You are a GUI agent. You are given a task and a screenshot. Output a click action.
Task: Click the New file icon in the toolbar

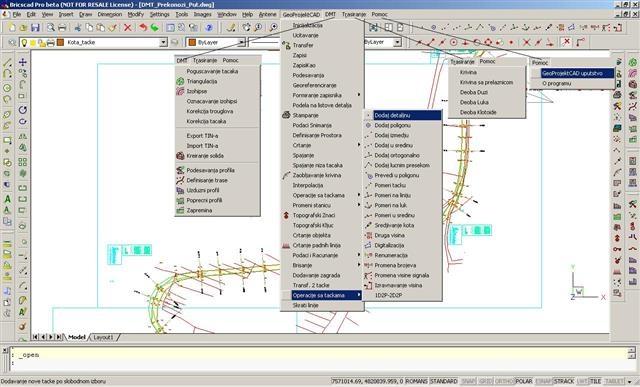pos(12,28)
